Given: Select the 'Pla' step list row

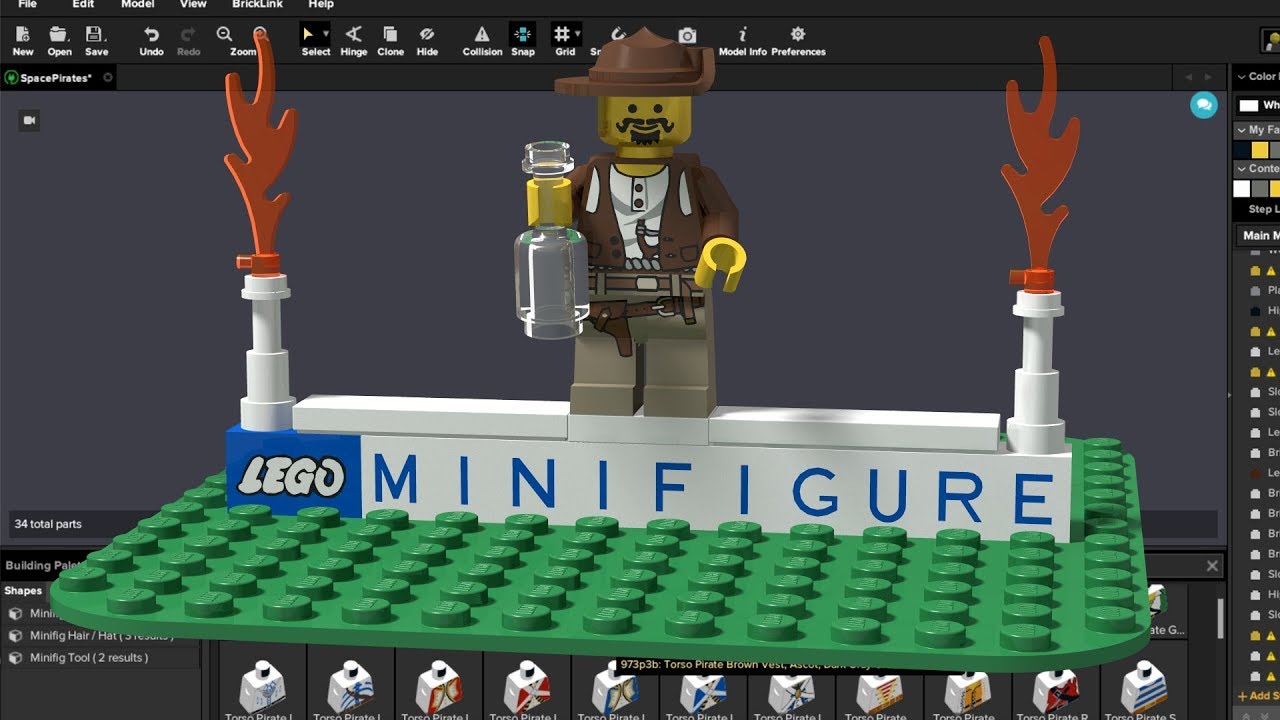Looking at the screenshot, I should [1264, 290].
